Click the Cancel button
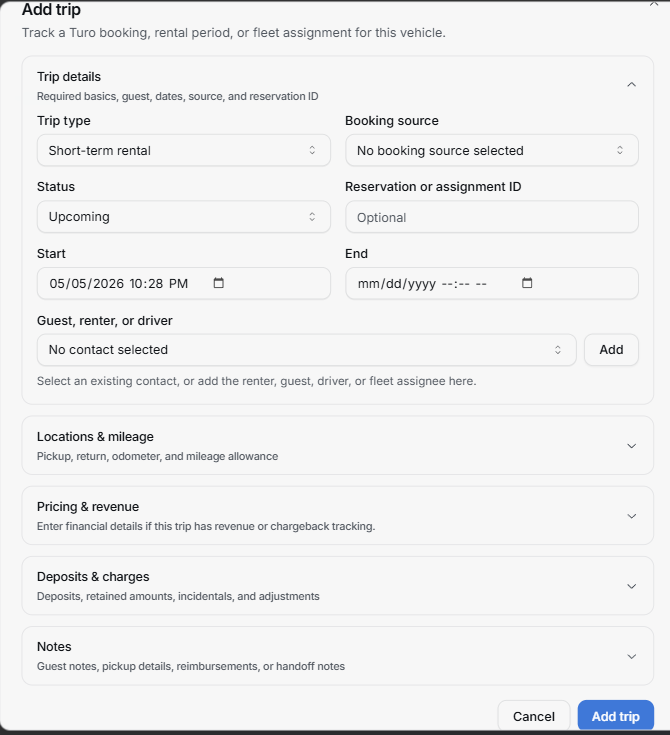The width and height of the screenshot is (670, 735). 534,716
